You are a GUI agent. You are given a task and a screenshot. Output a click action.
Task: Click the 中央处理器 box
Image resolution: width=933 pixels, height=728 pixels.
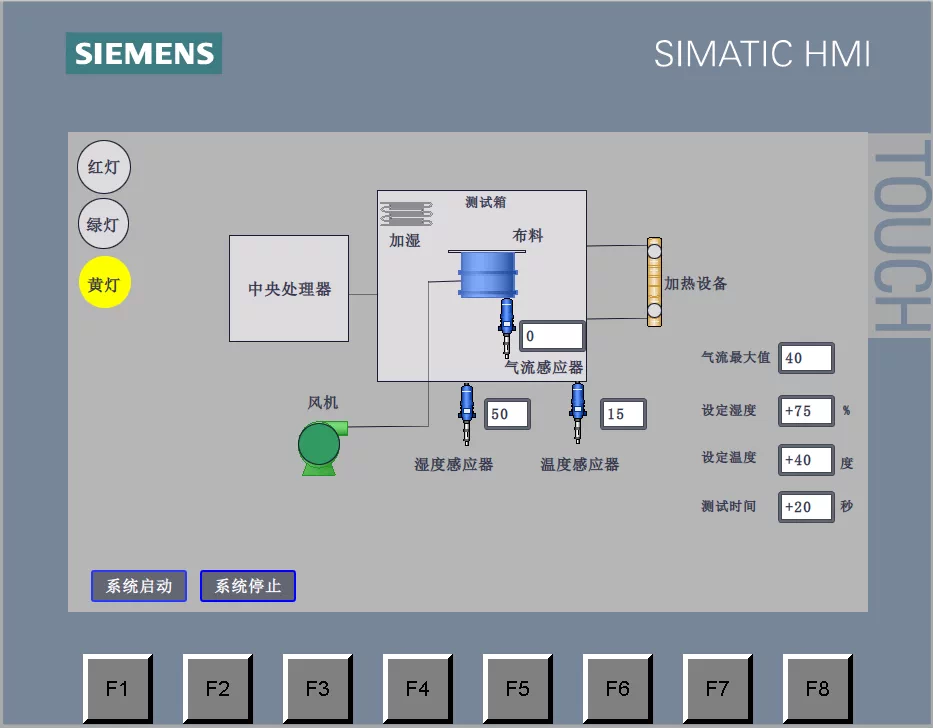click(289, 289)
